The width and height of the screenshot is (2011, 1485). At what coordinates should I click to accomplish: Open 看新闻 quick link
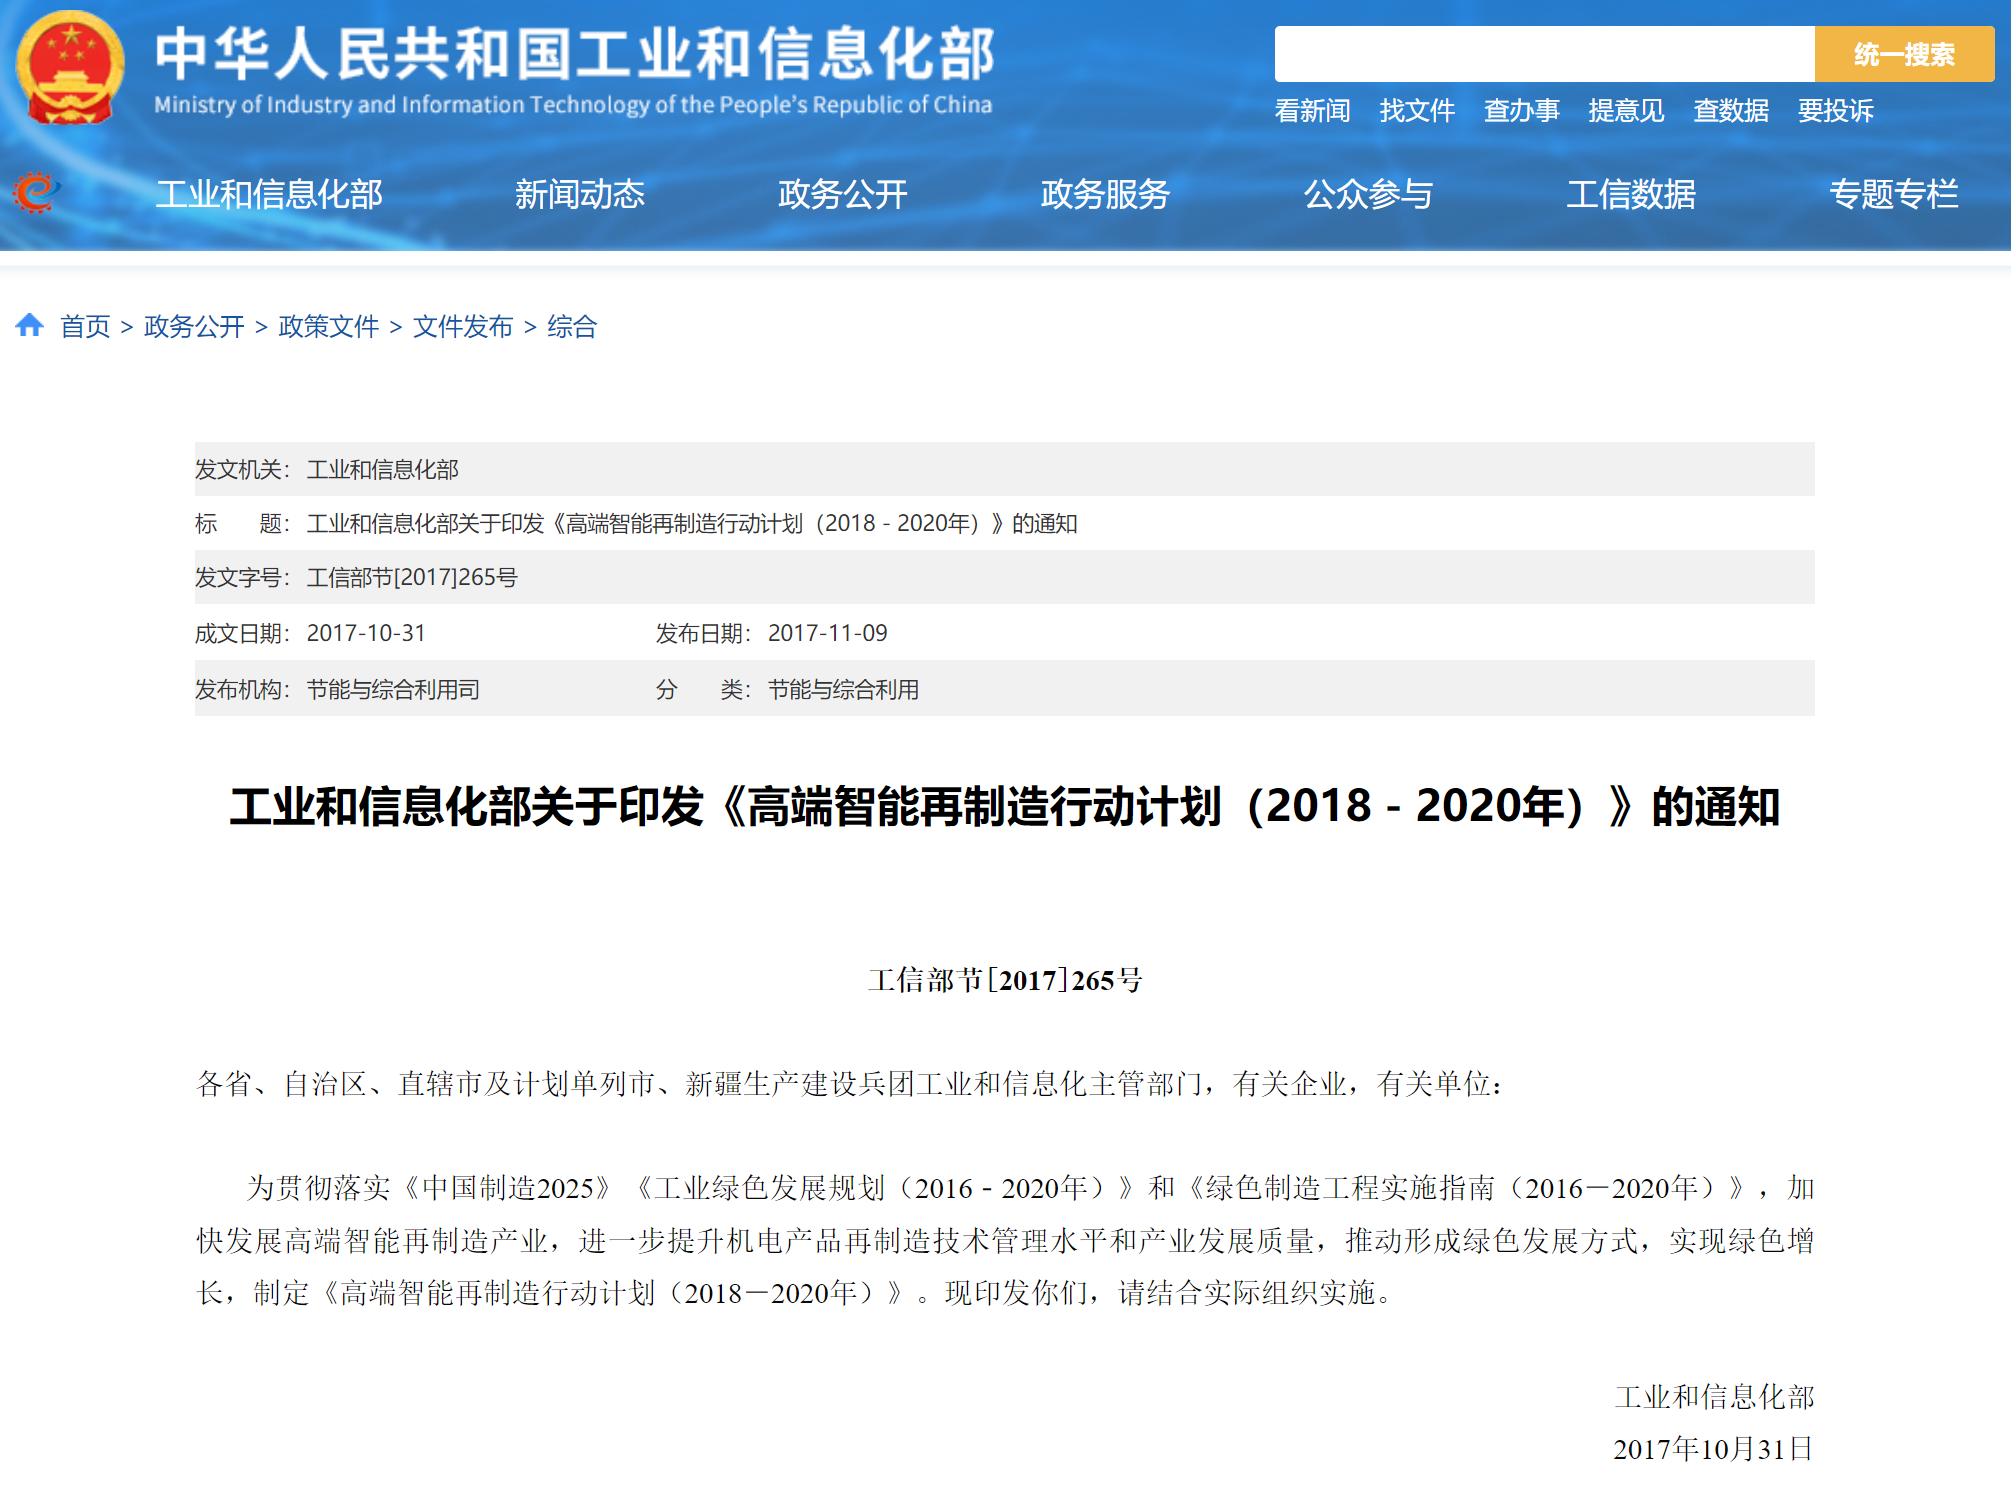1312,111
